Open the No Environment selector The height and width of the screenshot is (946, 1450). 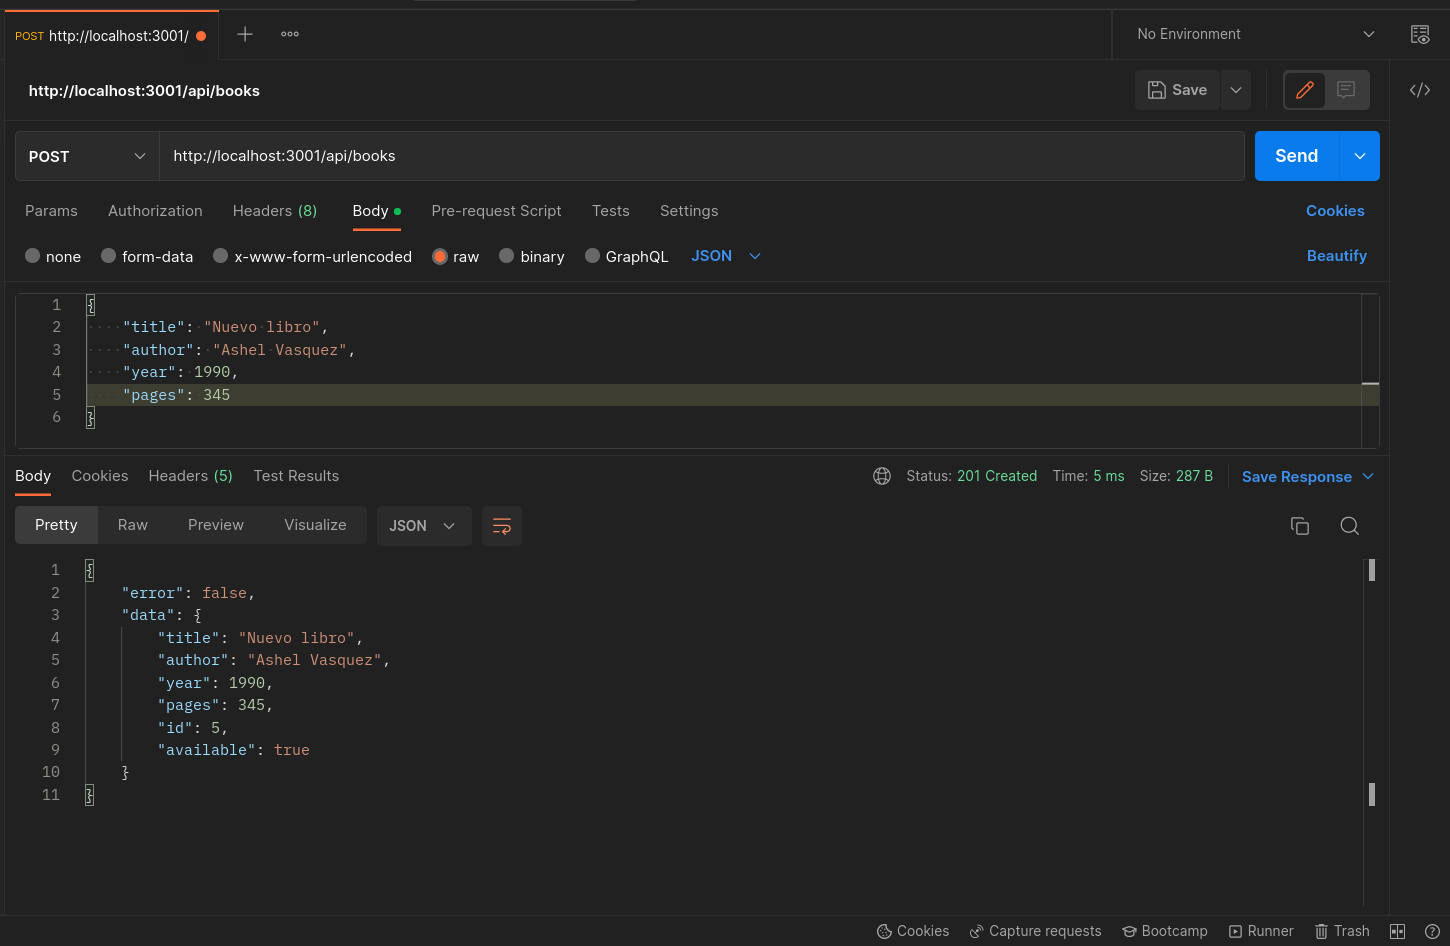click(x=1255, y=34)
